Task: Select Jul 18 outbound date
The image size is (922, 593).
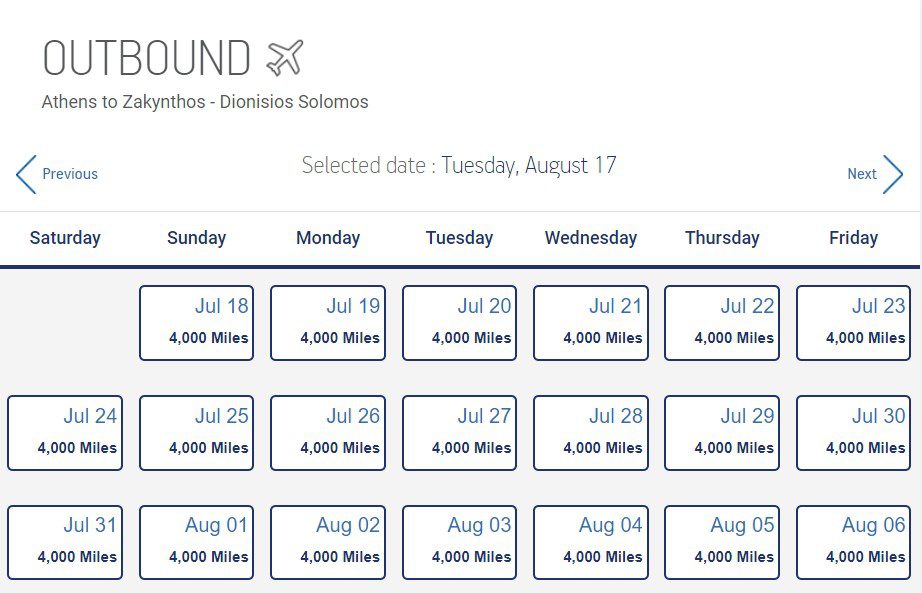Action: click(x=196, y=323)
